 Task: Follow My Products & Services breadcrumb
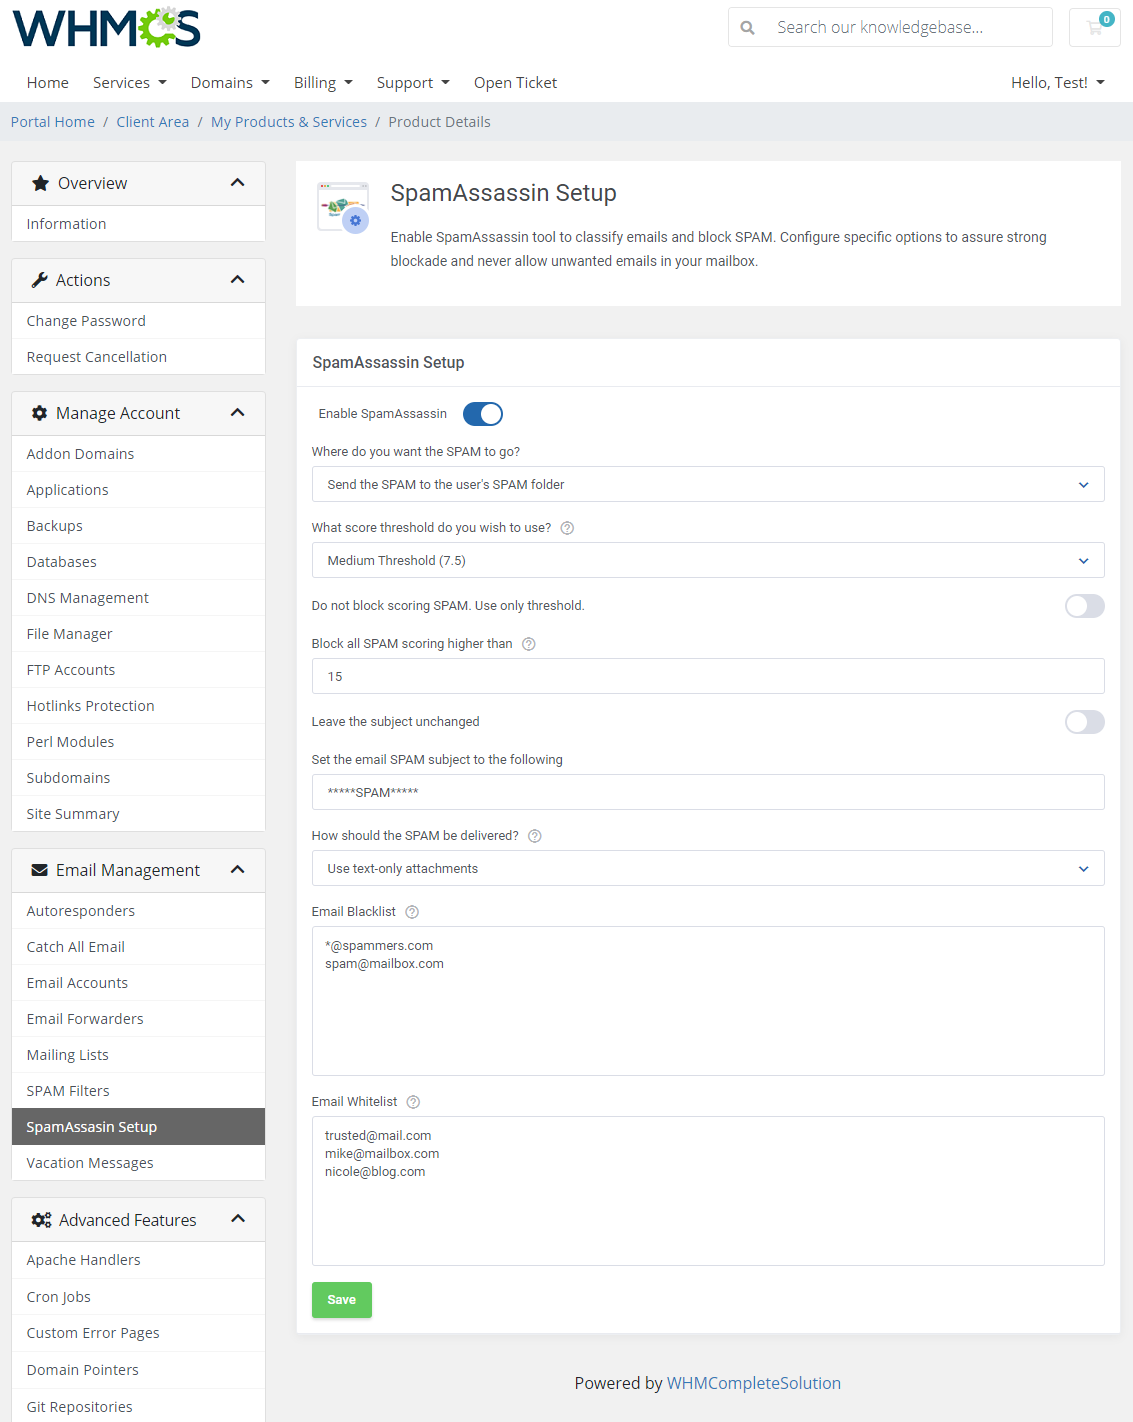[x=289, y=122]
